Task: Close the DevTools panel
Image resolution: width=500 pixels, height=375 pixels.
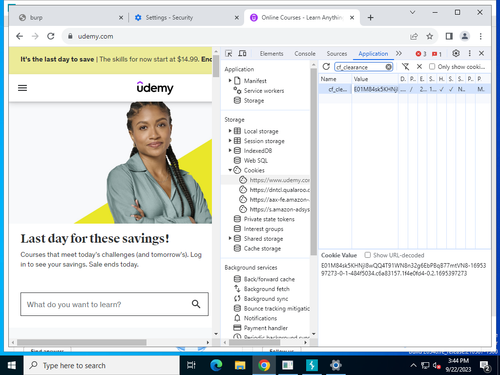Action: pyautogui.click(x=481, y=53)
